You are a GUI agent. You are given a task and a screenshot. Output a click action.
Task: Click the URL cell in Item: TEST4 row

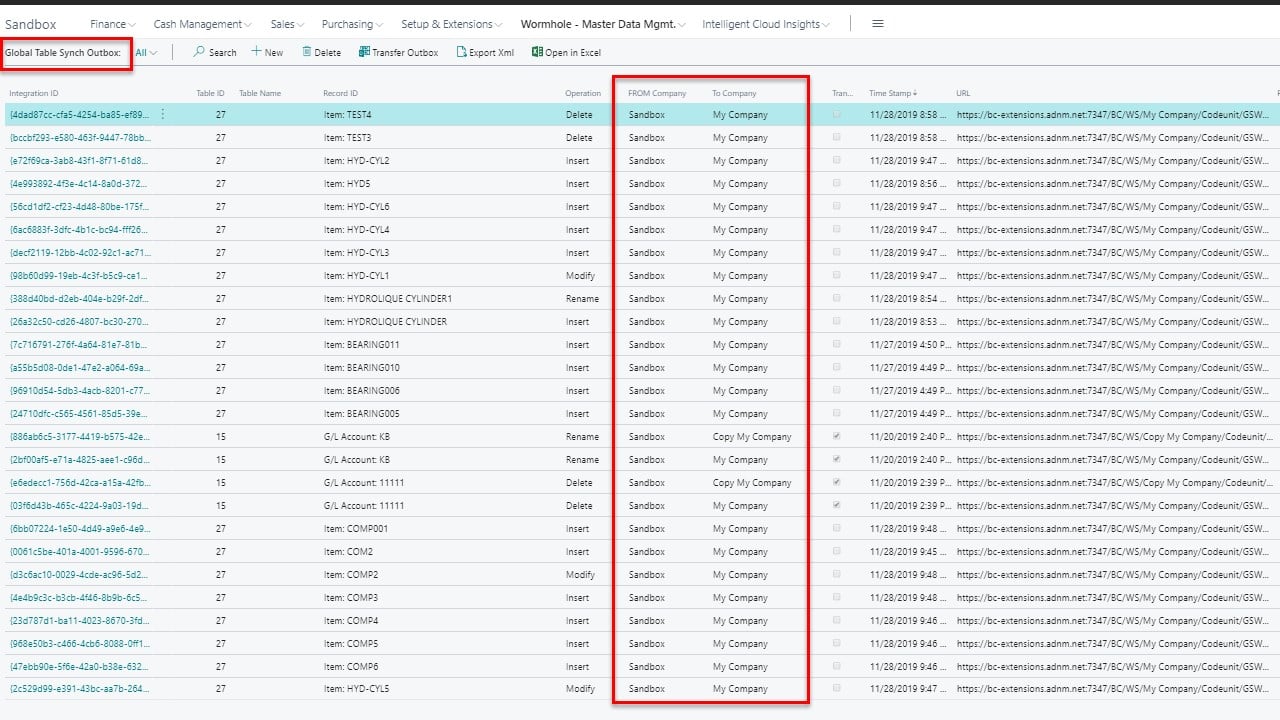click(1115, 115)
